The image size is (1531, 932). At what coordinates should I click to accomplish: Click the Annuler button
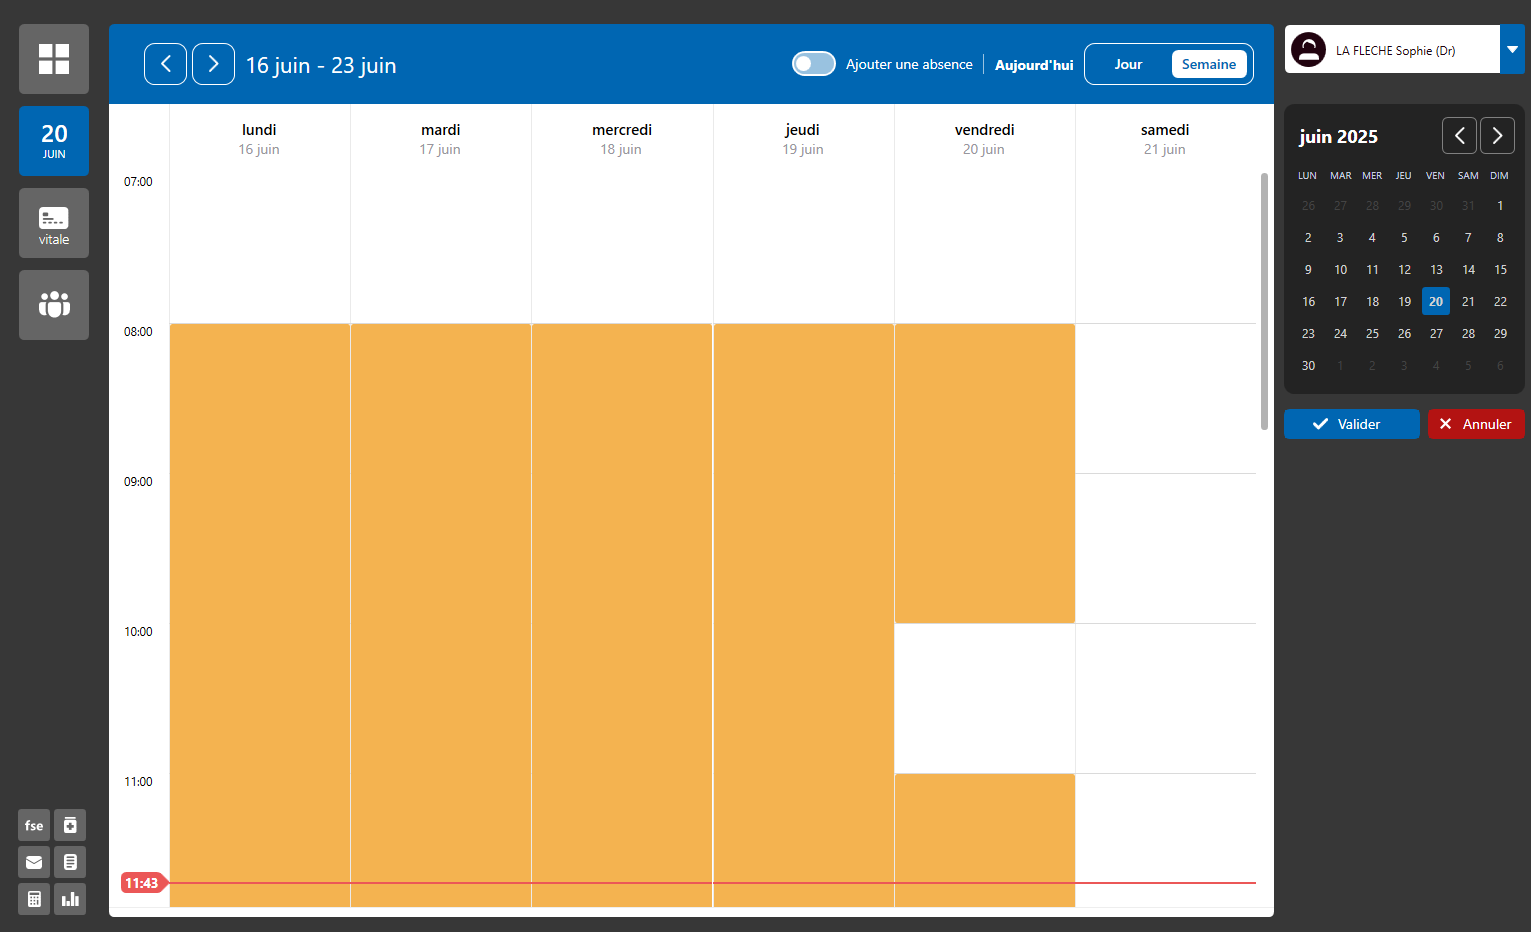tap(1475, 424)
